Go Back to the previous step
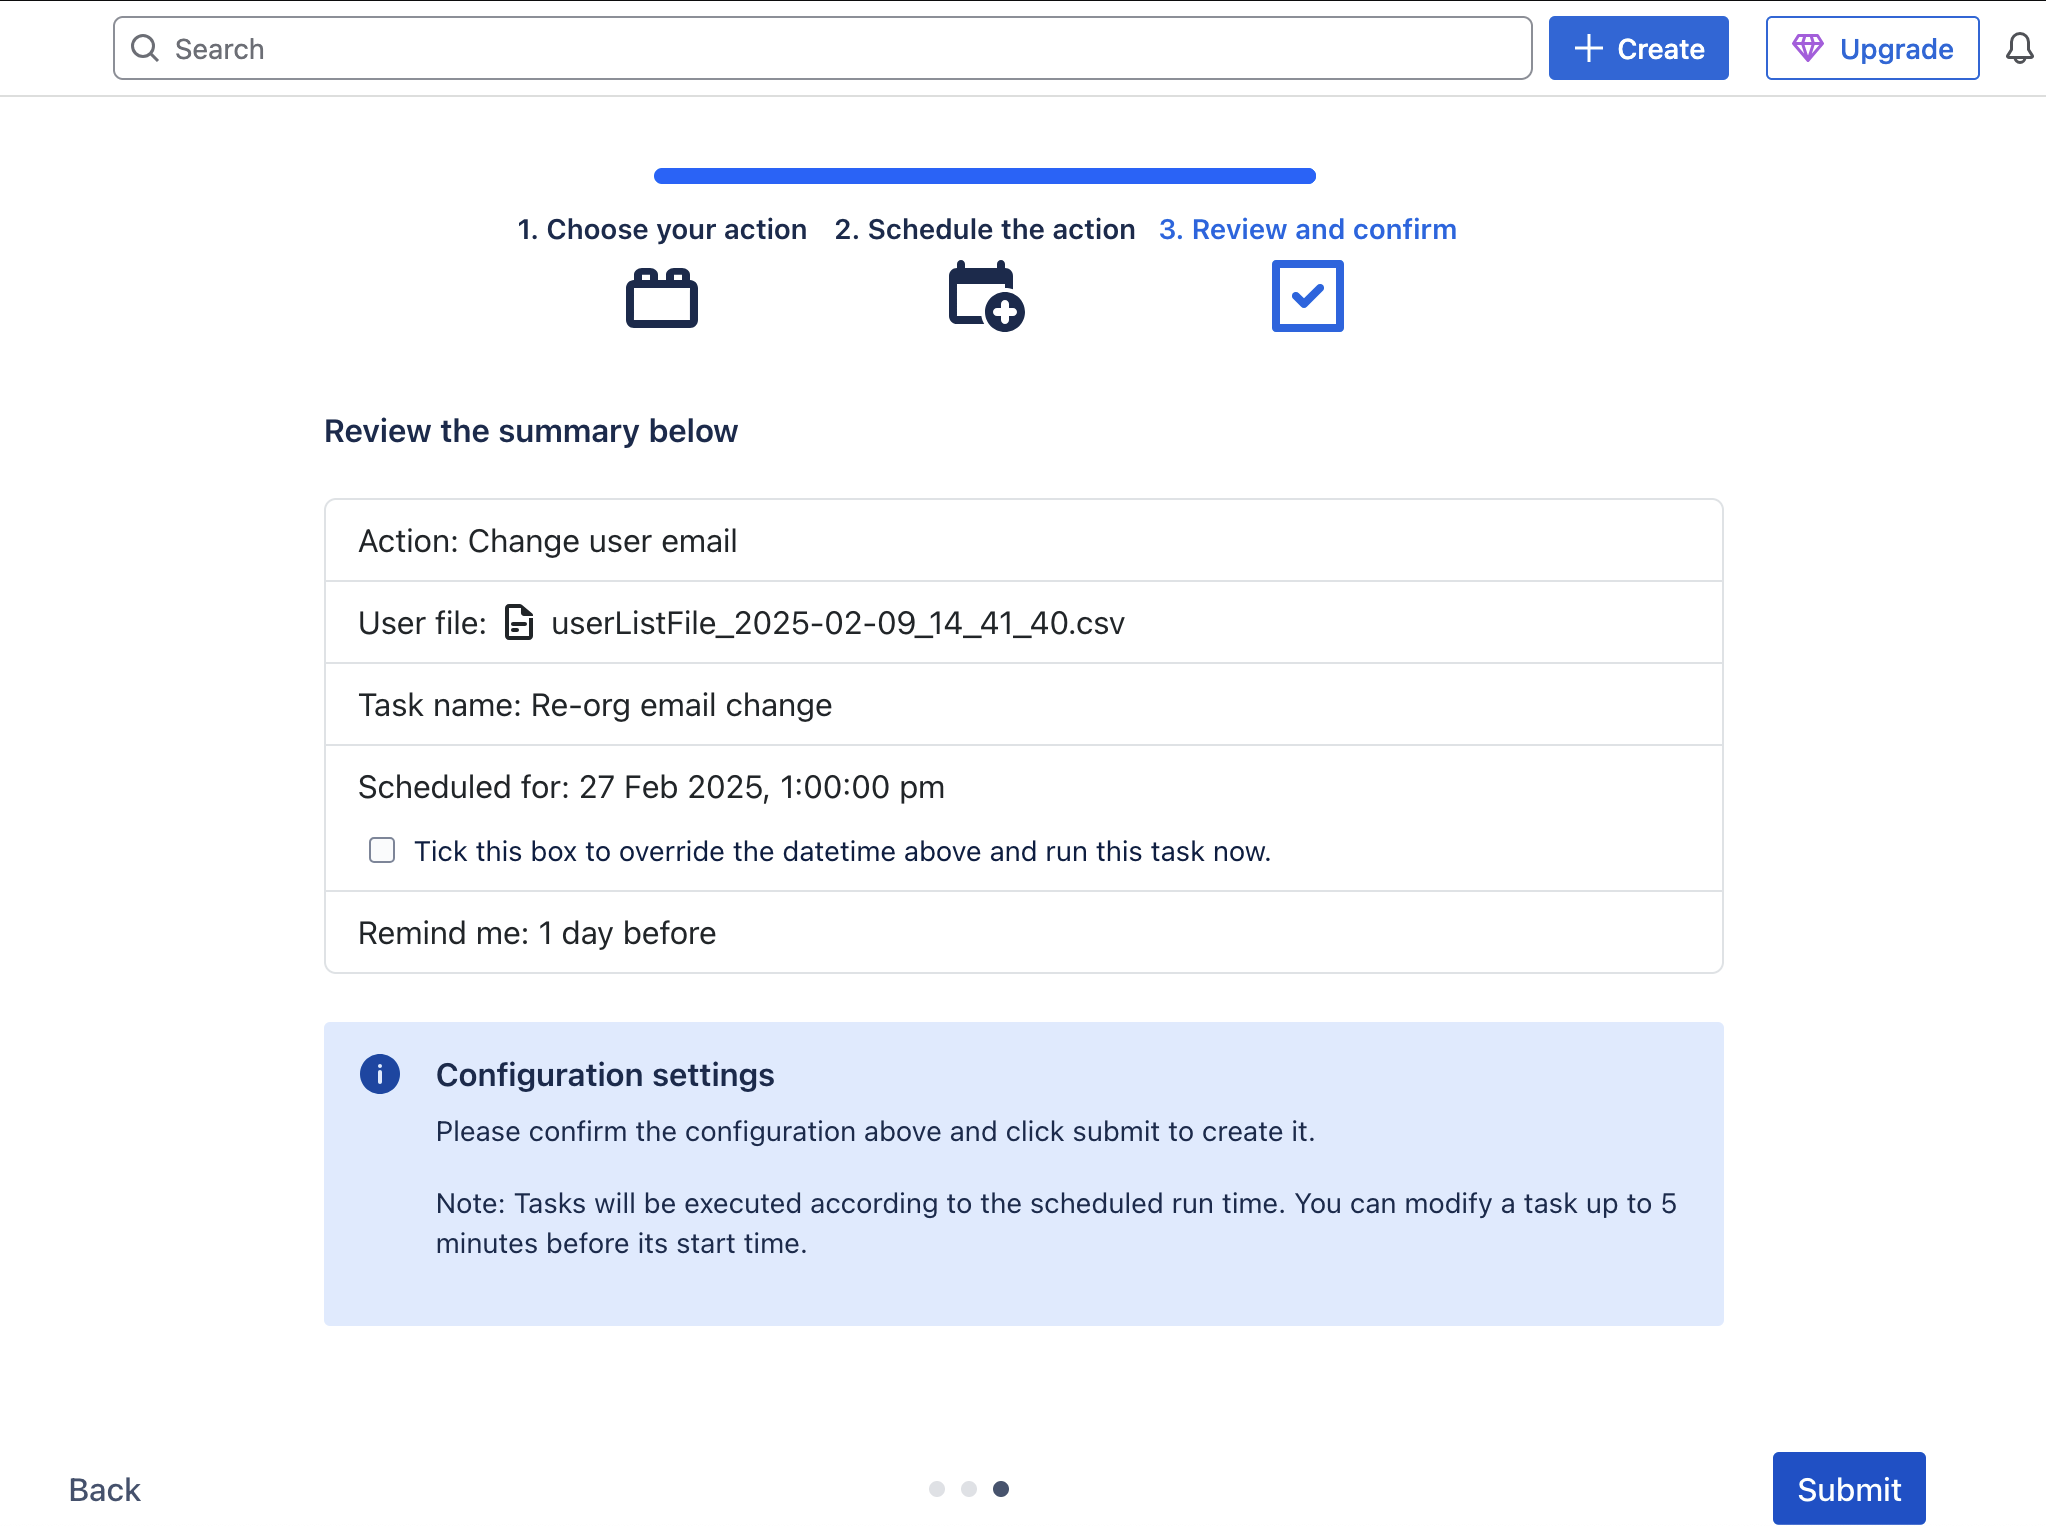2046x1526 pixels. [x=103, y=1489]
